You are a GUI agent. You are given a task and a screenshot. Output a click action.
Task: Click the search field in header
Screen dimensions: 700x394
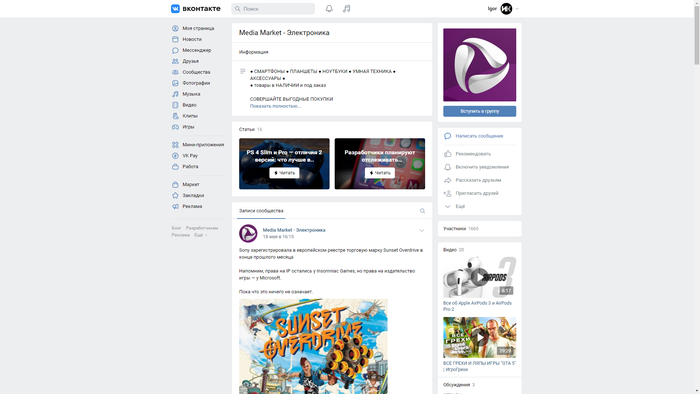coord(273,8)
